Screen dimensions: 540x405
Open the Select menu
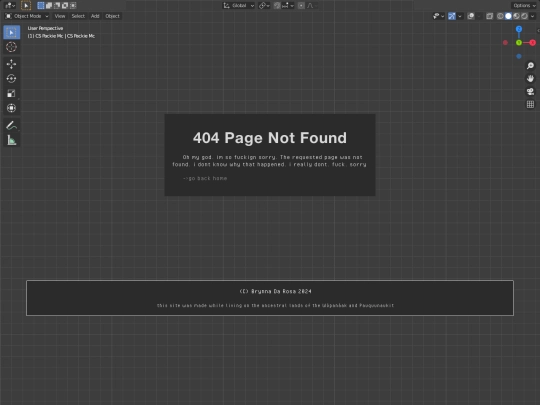(x=78, y=16)
